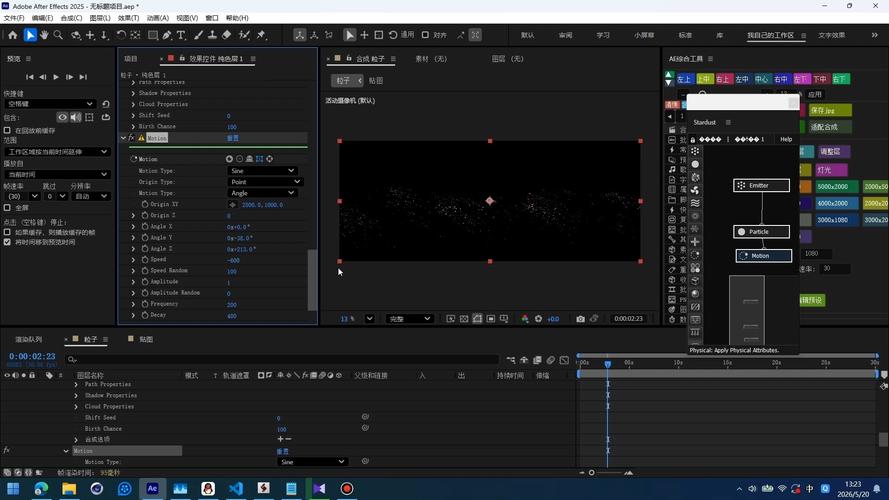Choose the Zoom magnifier tool
Screen dimensions: 889x500
[58, 35]
